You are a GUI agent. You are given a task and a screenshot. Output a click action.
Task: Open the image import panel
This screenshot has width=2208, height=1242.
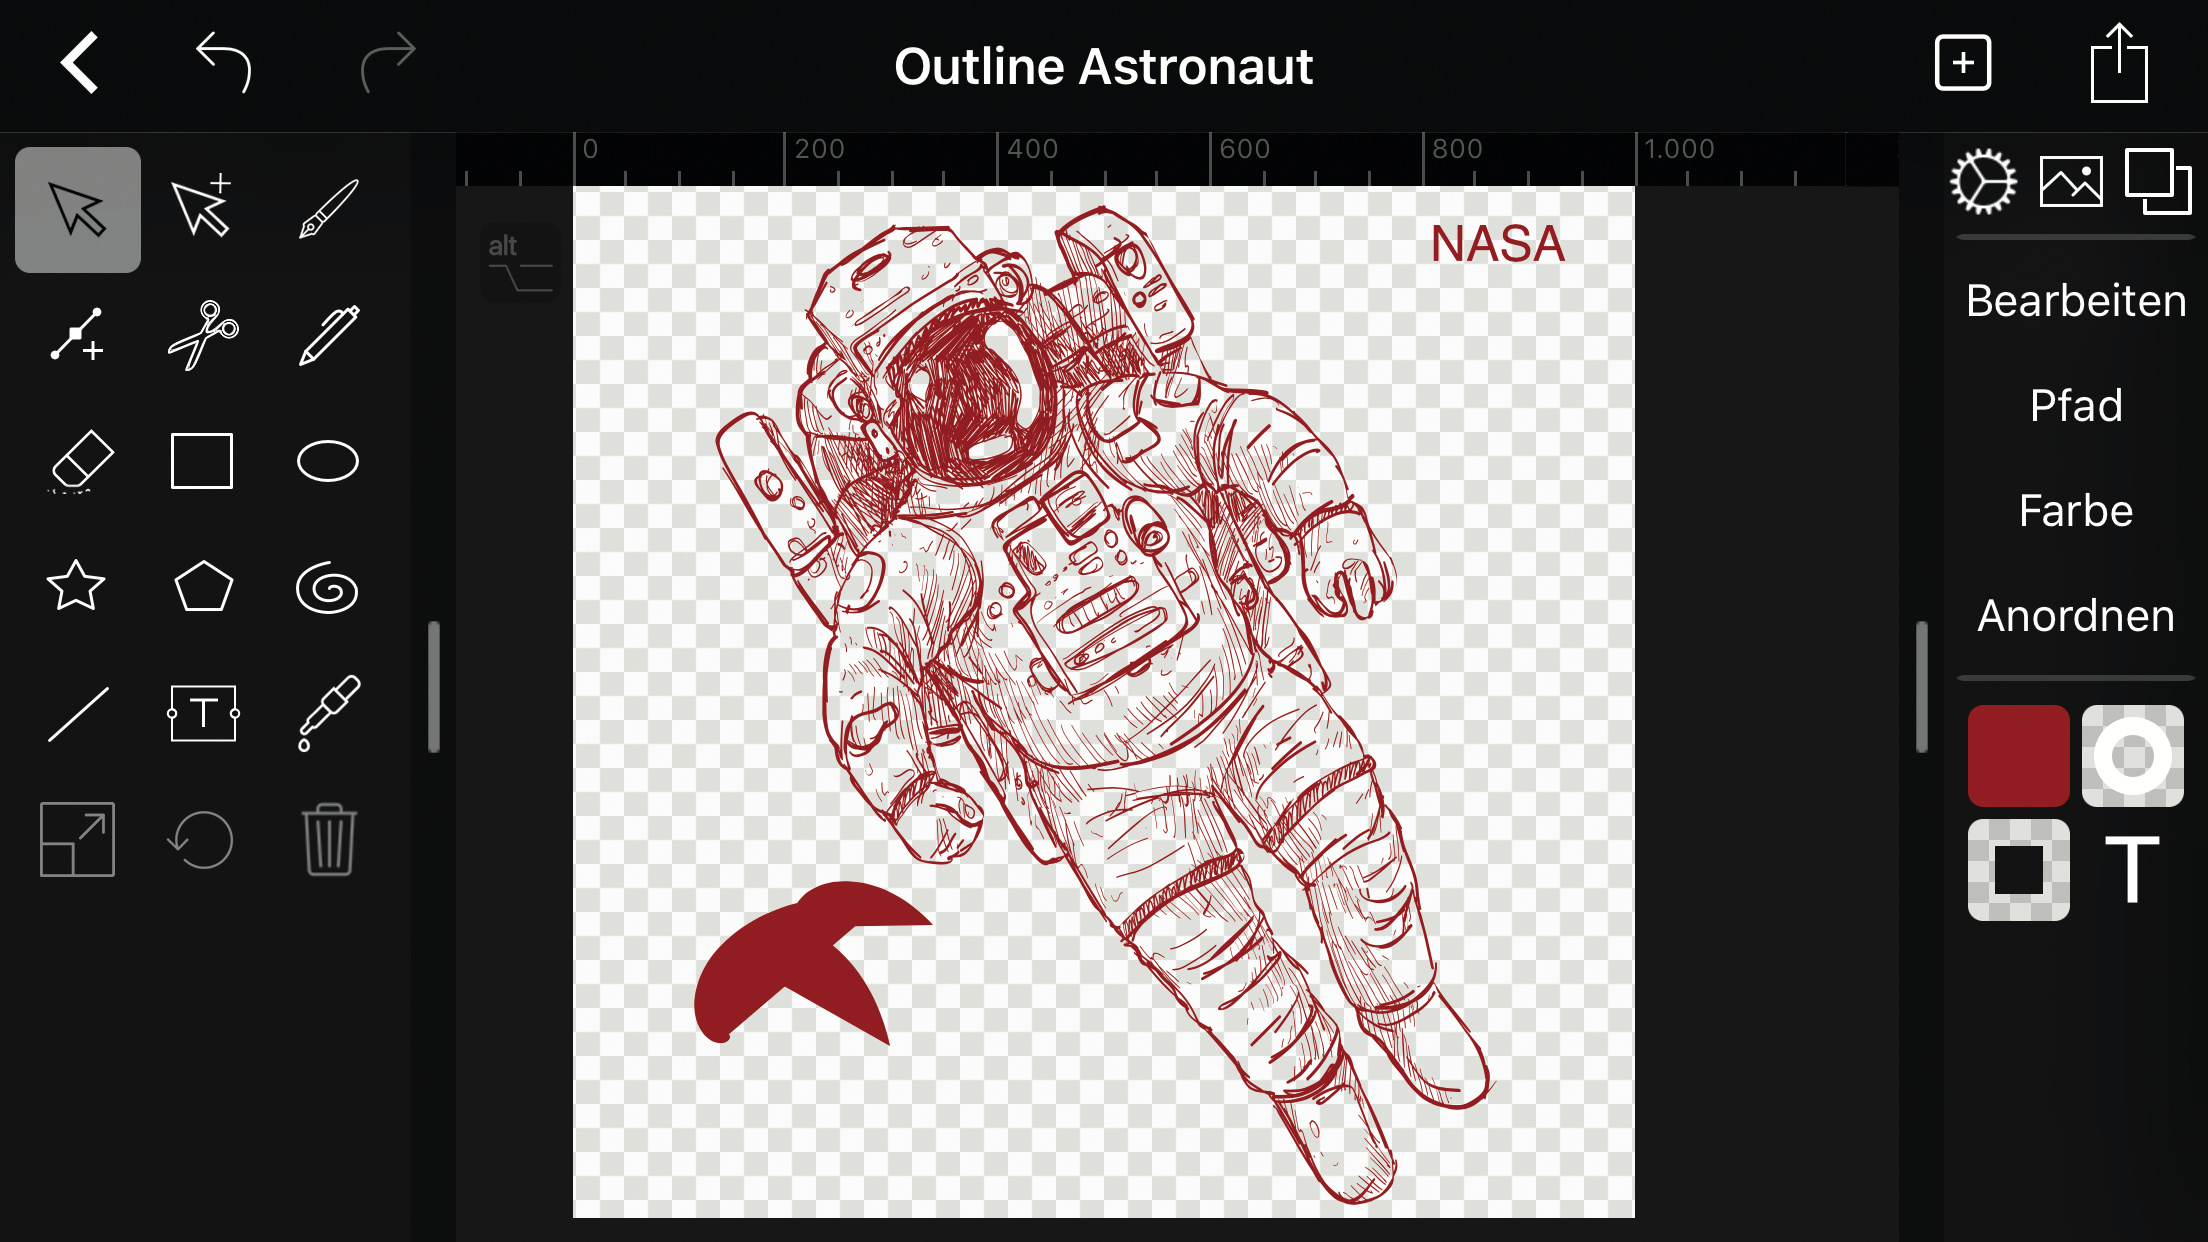coord(2070,182)
